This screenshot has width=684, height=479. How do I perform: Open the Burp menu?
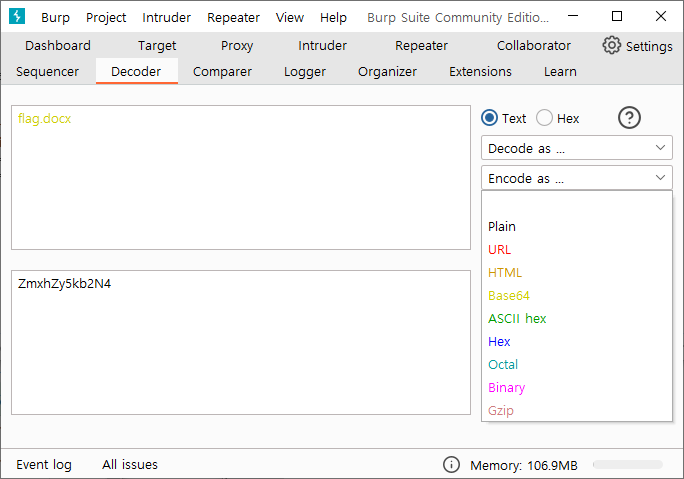coord(55,17)
